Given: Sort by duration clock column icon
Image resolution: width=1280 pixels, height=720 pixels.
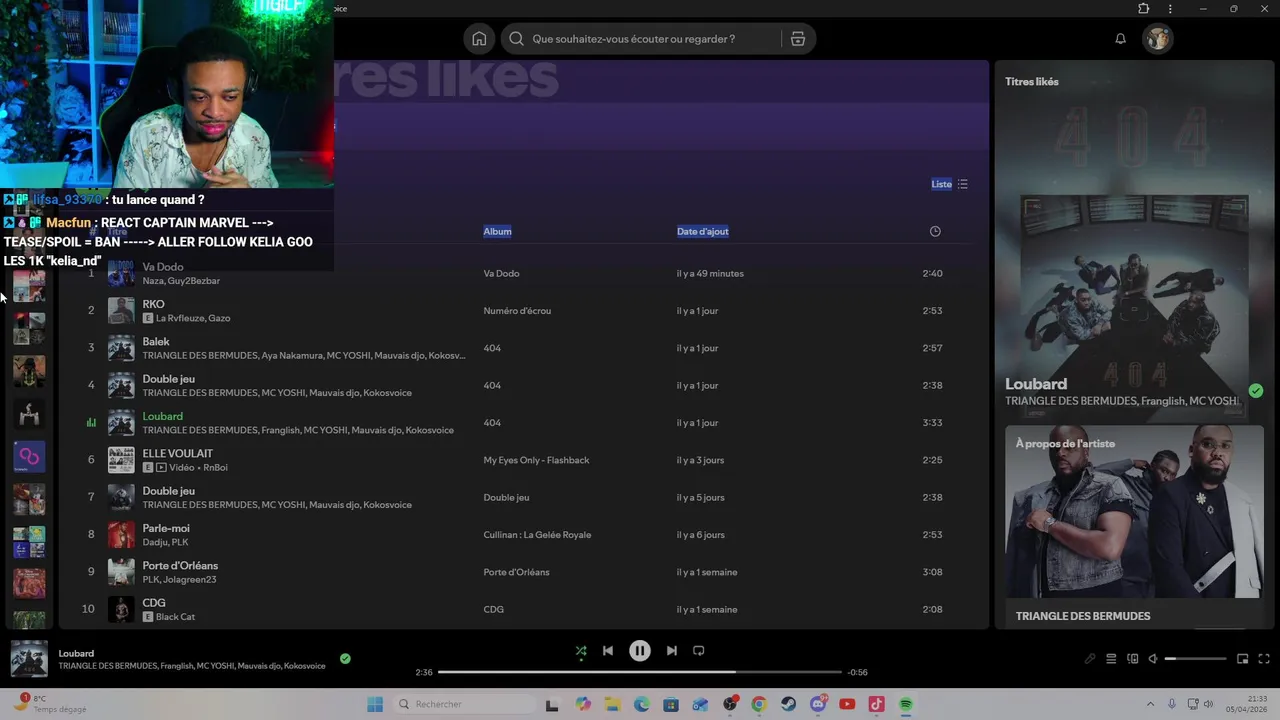Looking at the screenshot, I should tap(935, 231).
